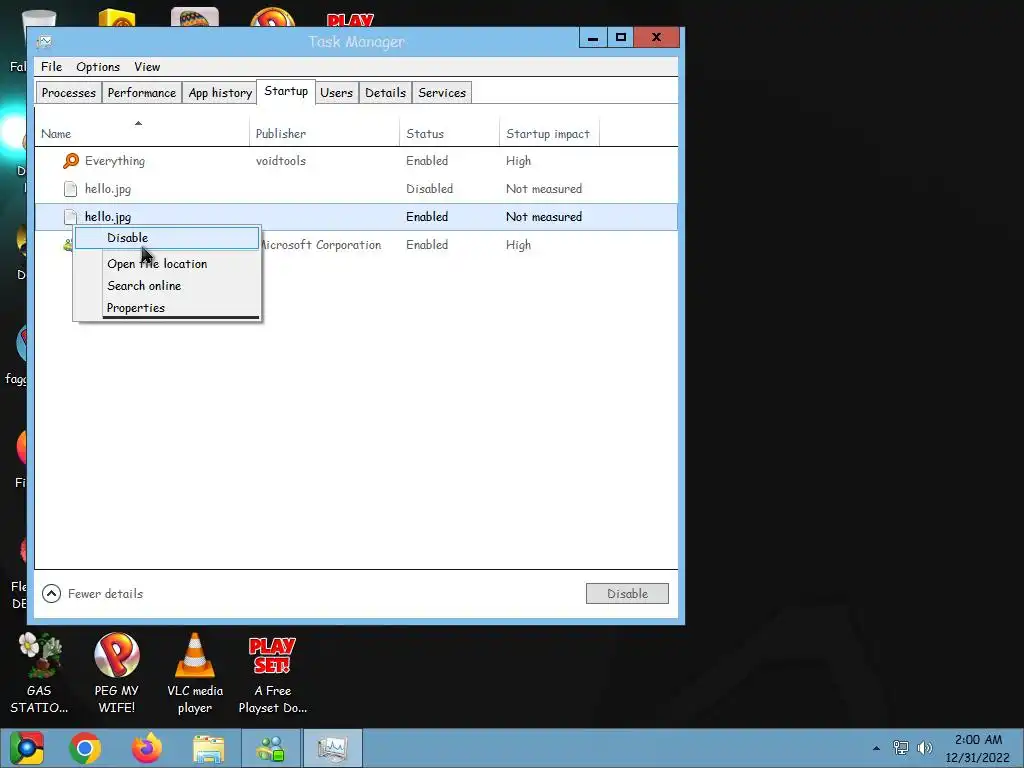The width and height of the screenshot is (1024, 768).
Task: Click the Fewer details link
Action: [105, 594]
